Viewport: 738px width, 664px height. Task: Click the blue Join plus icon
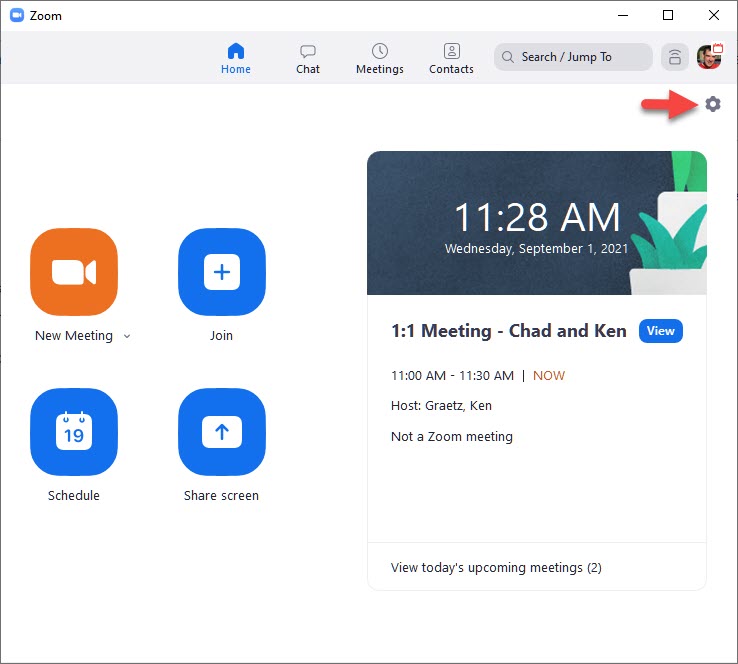coord(221,272)
